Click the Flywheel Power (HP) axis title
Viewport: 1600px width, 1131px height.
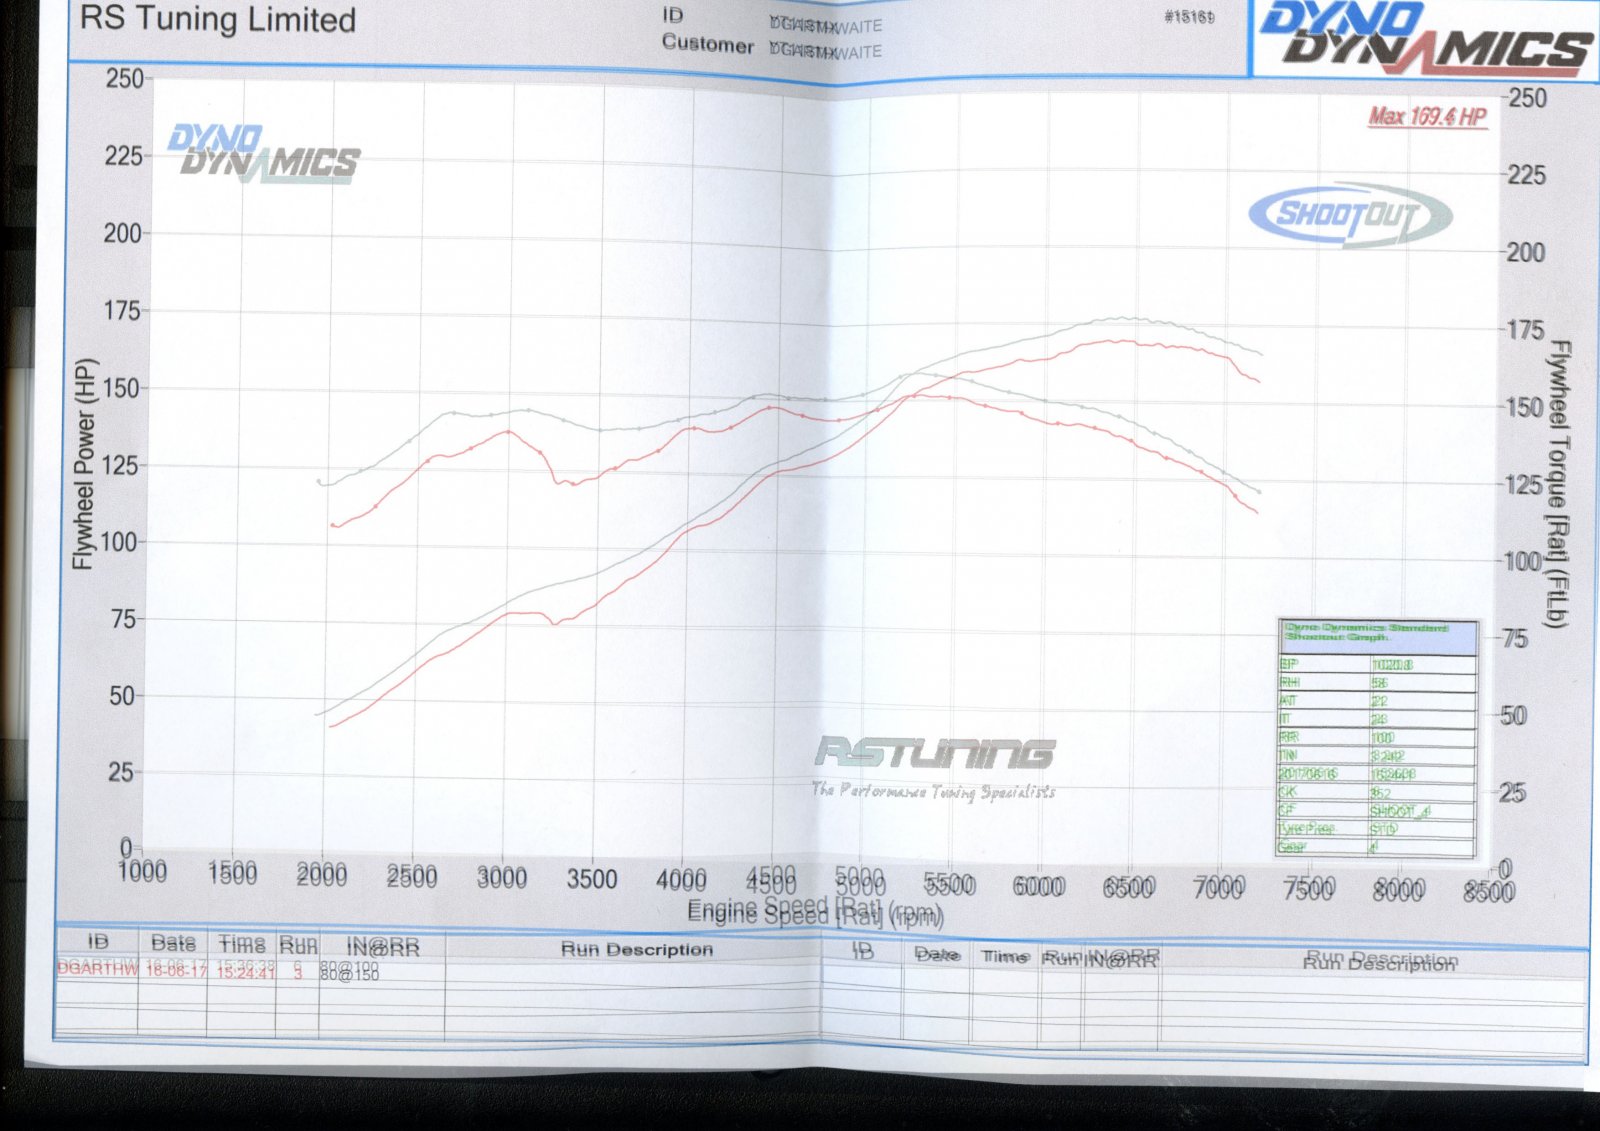[x=83, y=463]
